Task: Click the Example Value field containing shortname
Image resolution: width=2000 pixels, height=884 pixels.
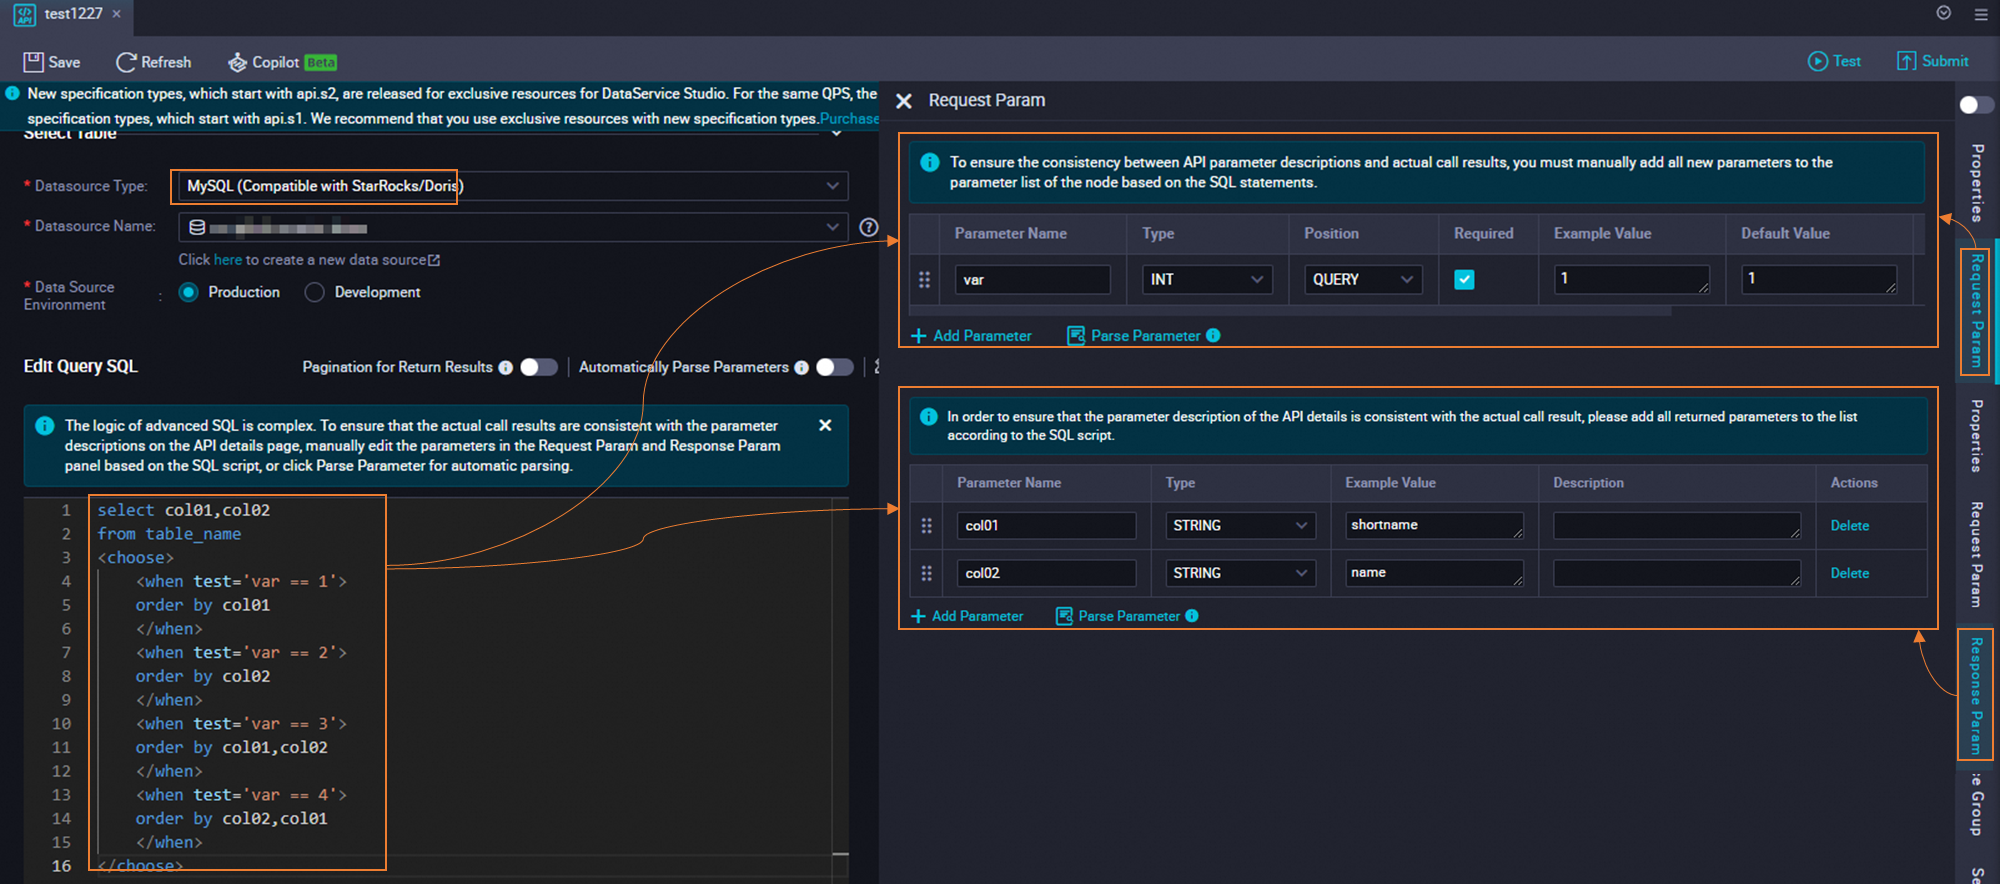Action: pyautogui.click(x=1432, y=526)
